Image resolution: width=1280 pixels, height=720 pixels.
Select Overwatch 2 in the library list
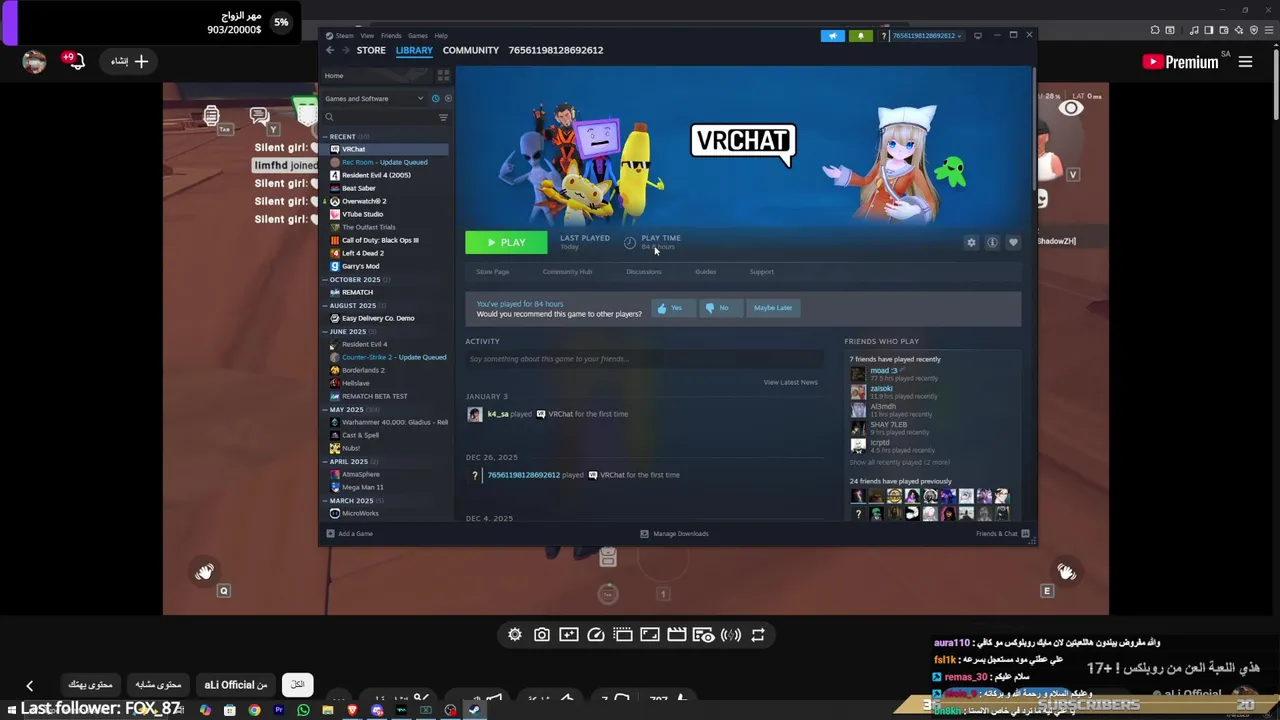pos(385,201)
